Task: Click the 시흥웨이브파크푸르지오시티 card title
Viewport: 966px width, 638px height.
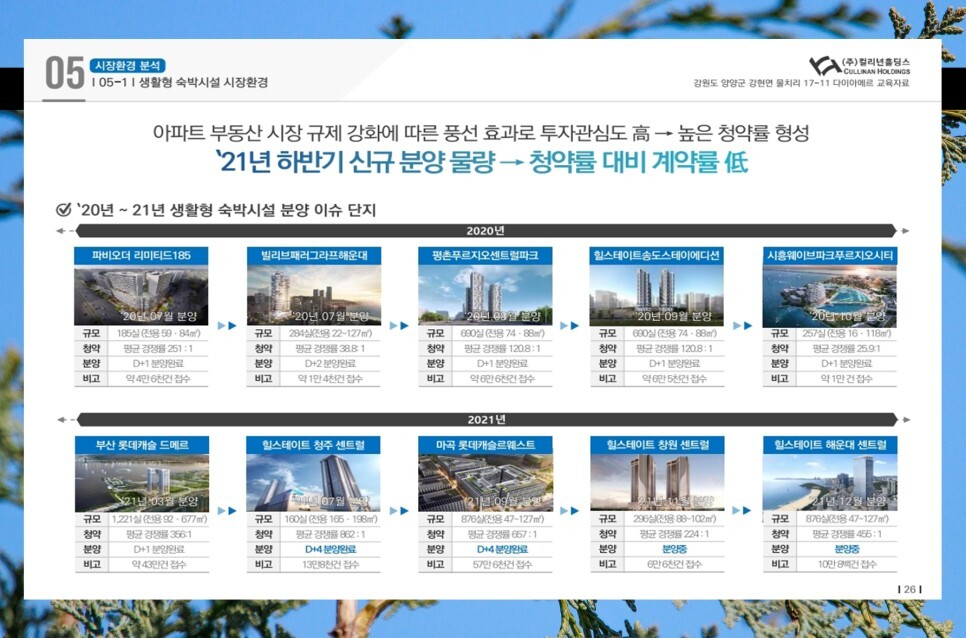Action: tap(830, 256)
